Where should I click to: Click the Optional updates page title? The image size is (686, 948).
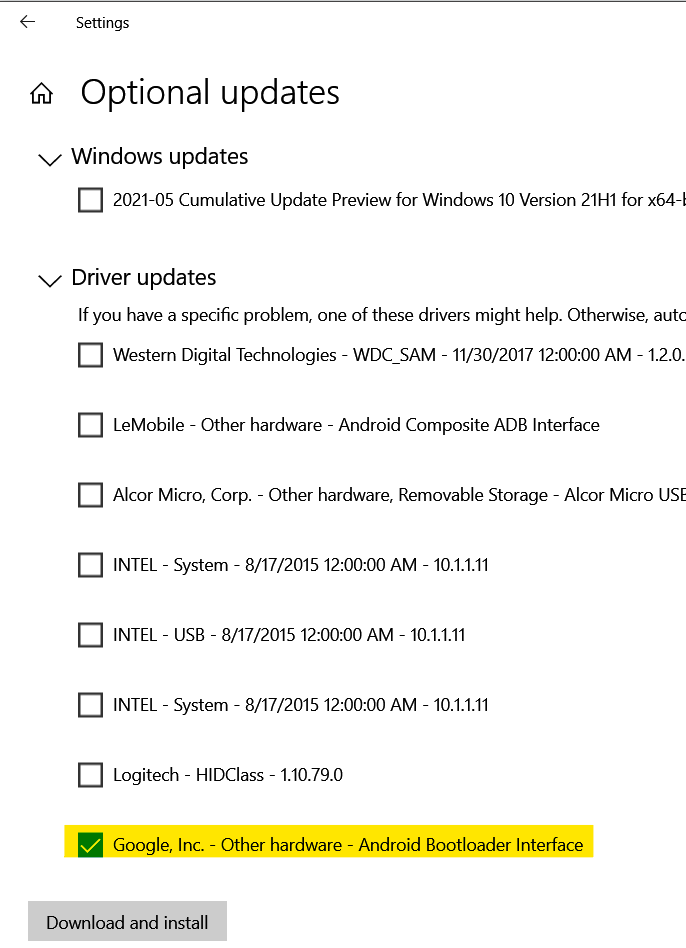210,93
